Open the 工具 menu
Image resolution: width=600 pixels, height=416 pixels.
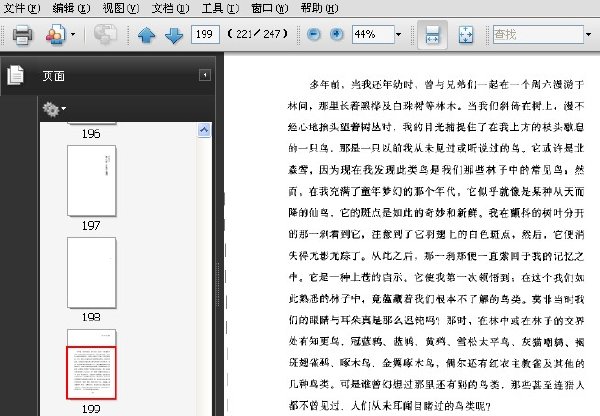tap(220, 8)
